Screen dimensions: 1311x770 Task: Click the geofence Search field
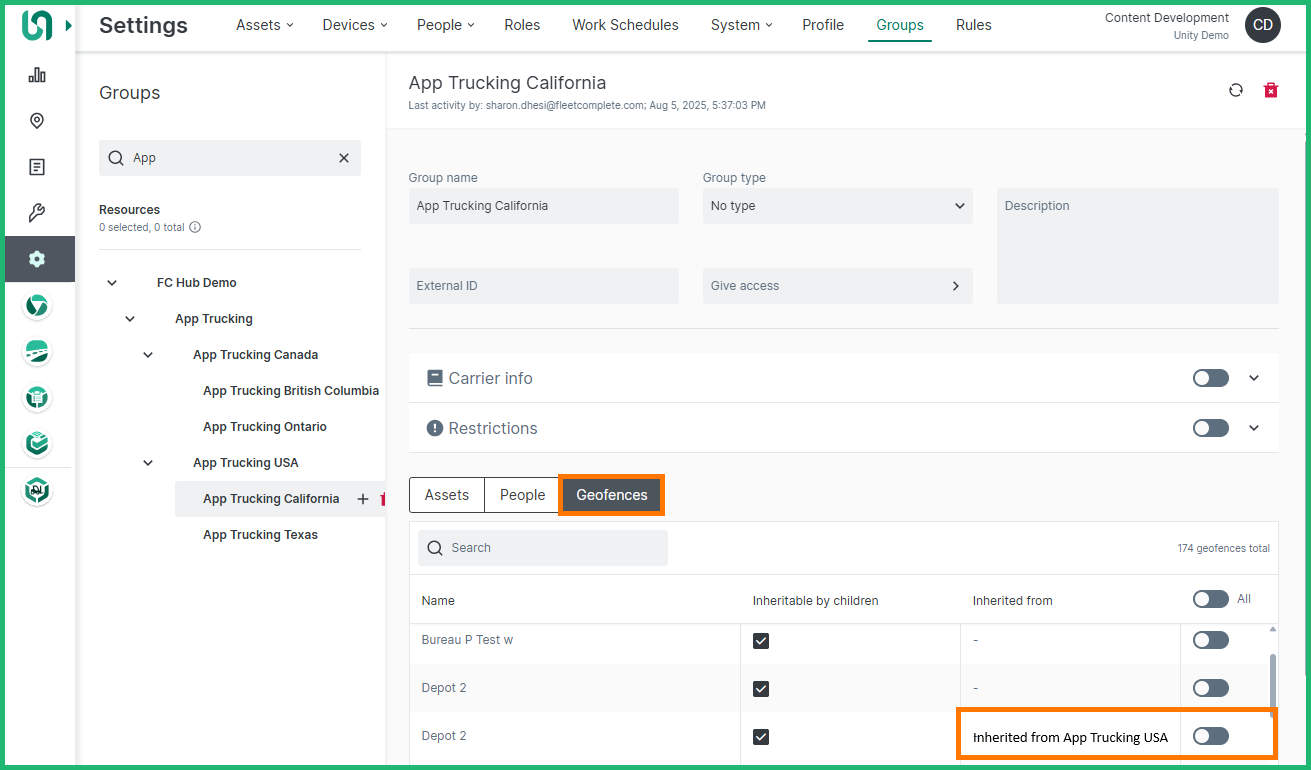(543, 548)
